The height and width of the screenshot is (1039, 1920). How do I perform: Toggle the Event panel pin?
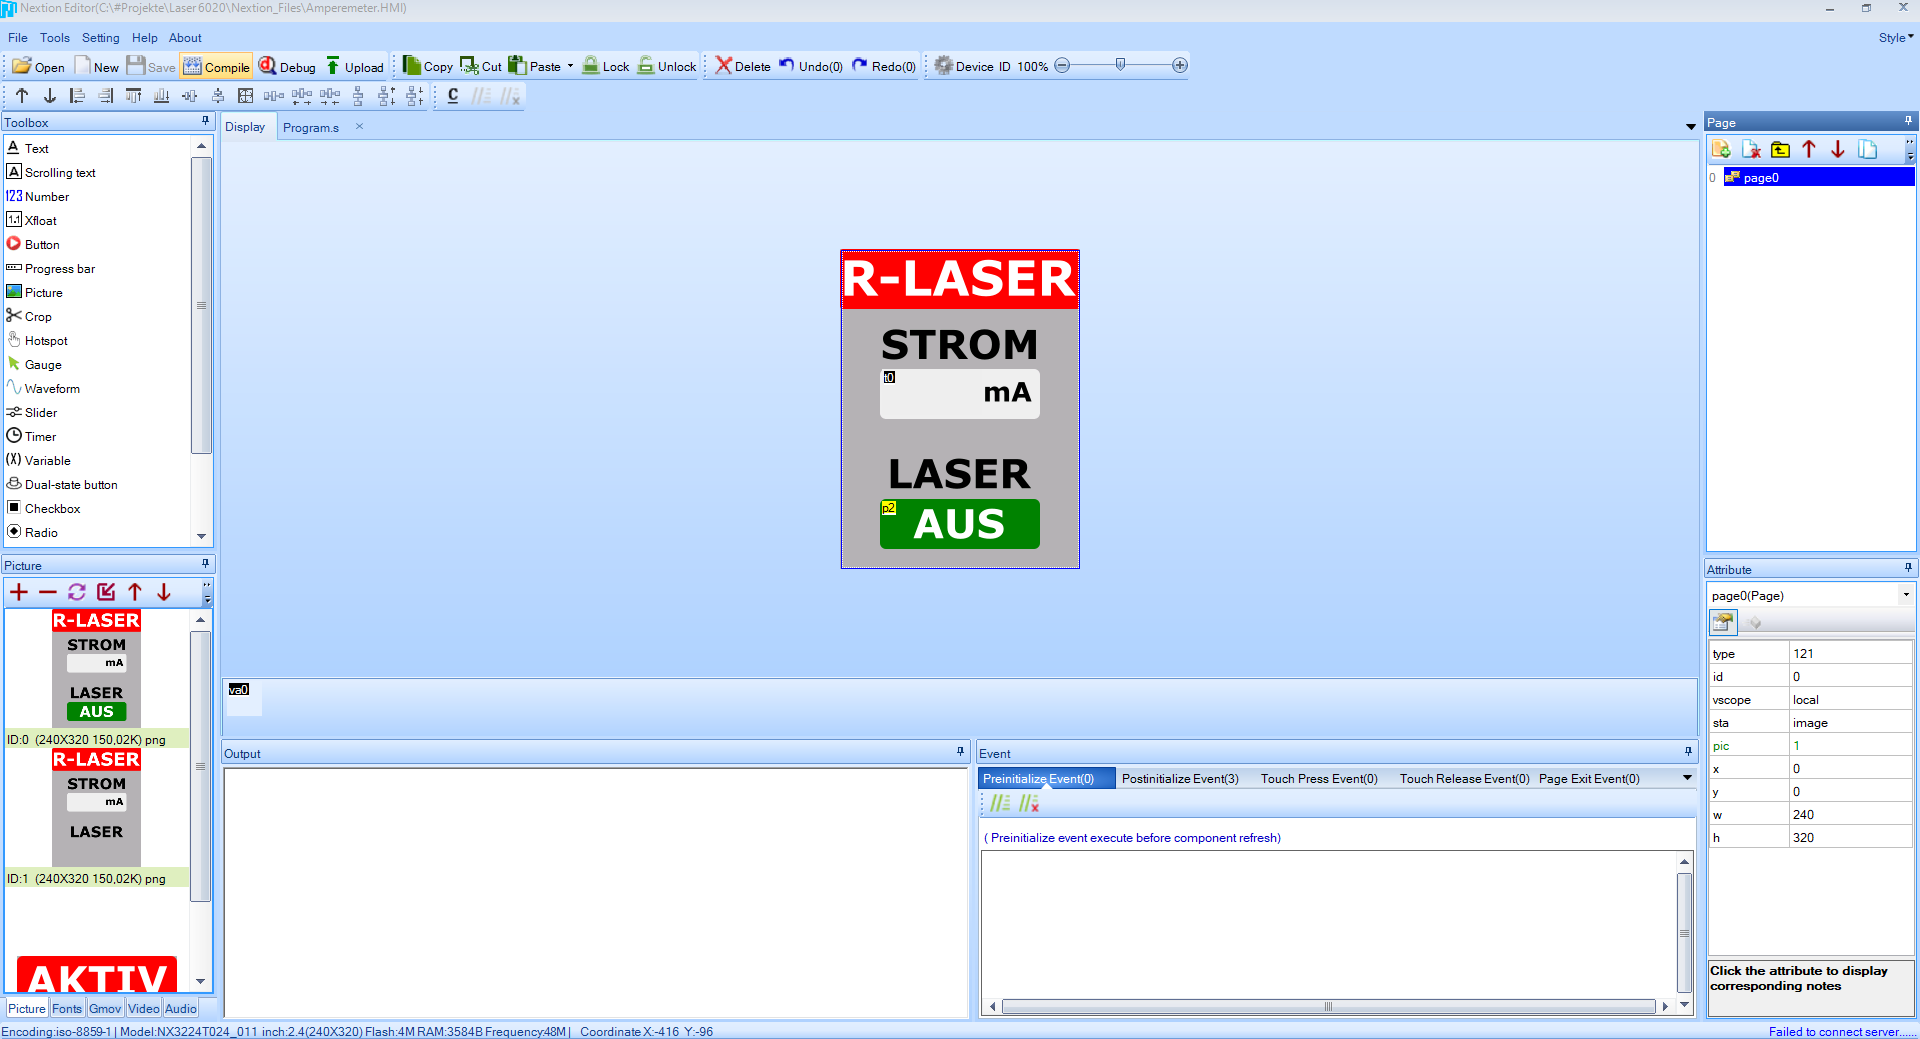click(x=1688, y=752)
